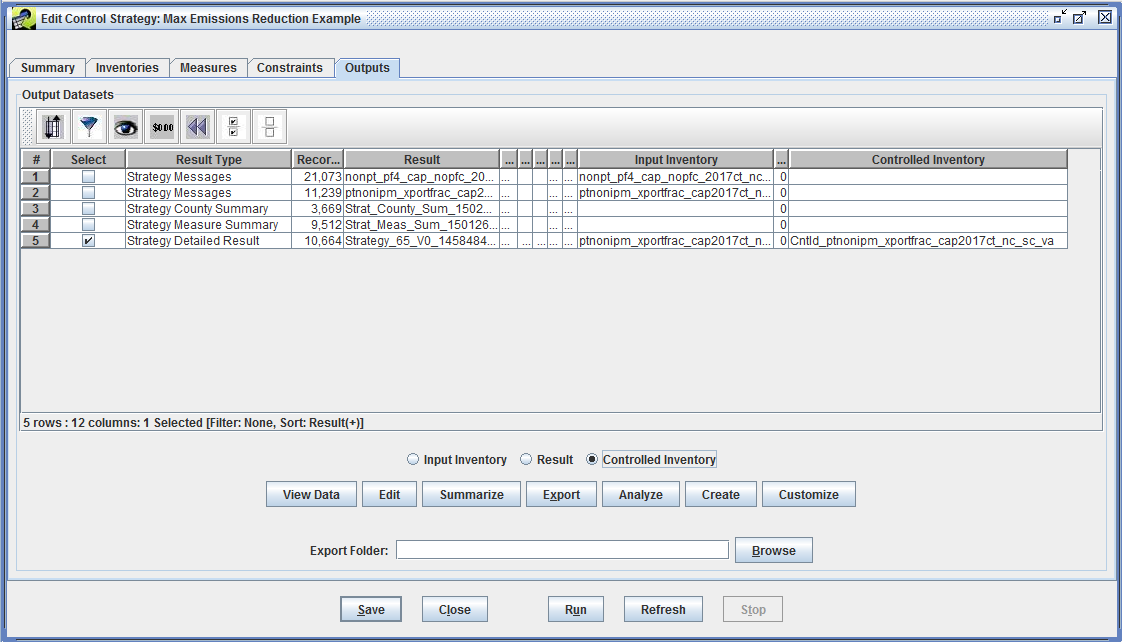The height and width of the screenshot is (642, 1122).
Task: Uncheck Select for Strategy Detailed Result row
Action: pyautogui.click(x=88, y=240)
